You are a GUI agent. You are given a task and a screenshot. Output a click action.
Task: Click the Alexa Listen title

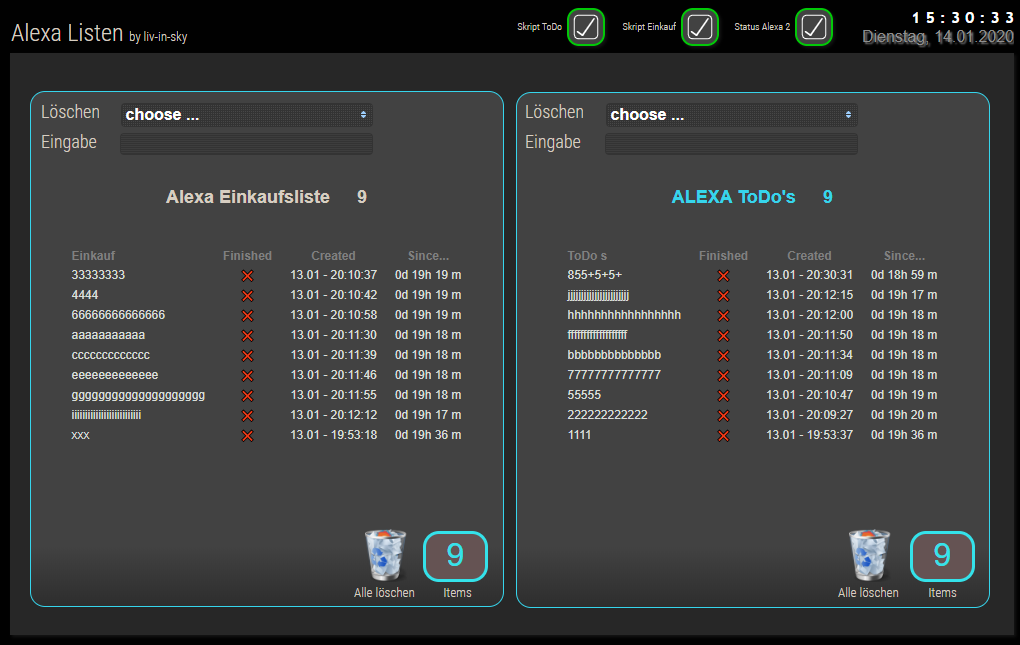pos(67,33)
